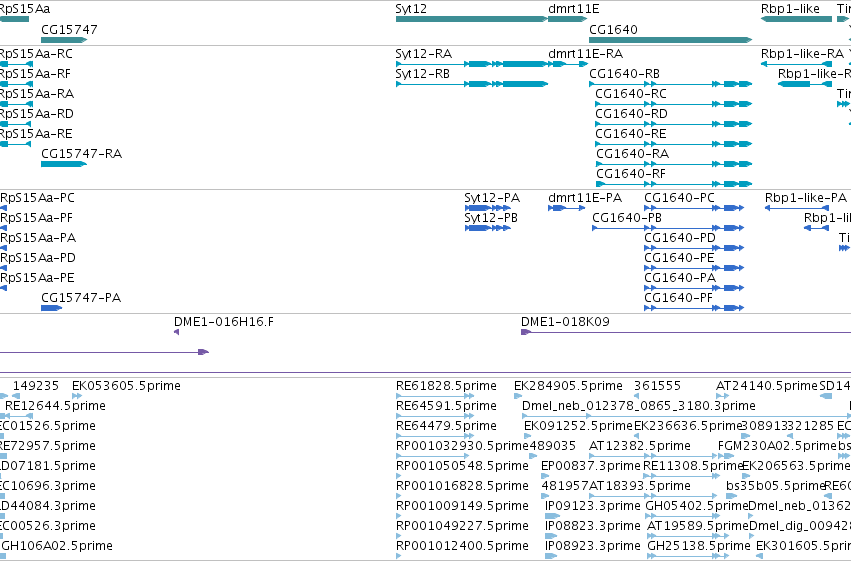Click the dmrt11E-PA protein label

(585, 198)
